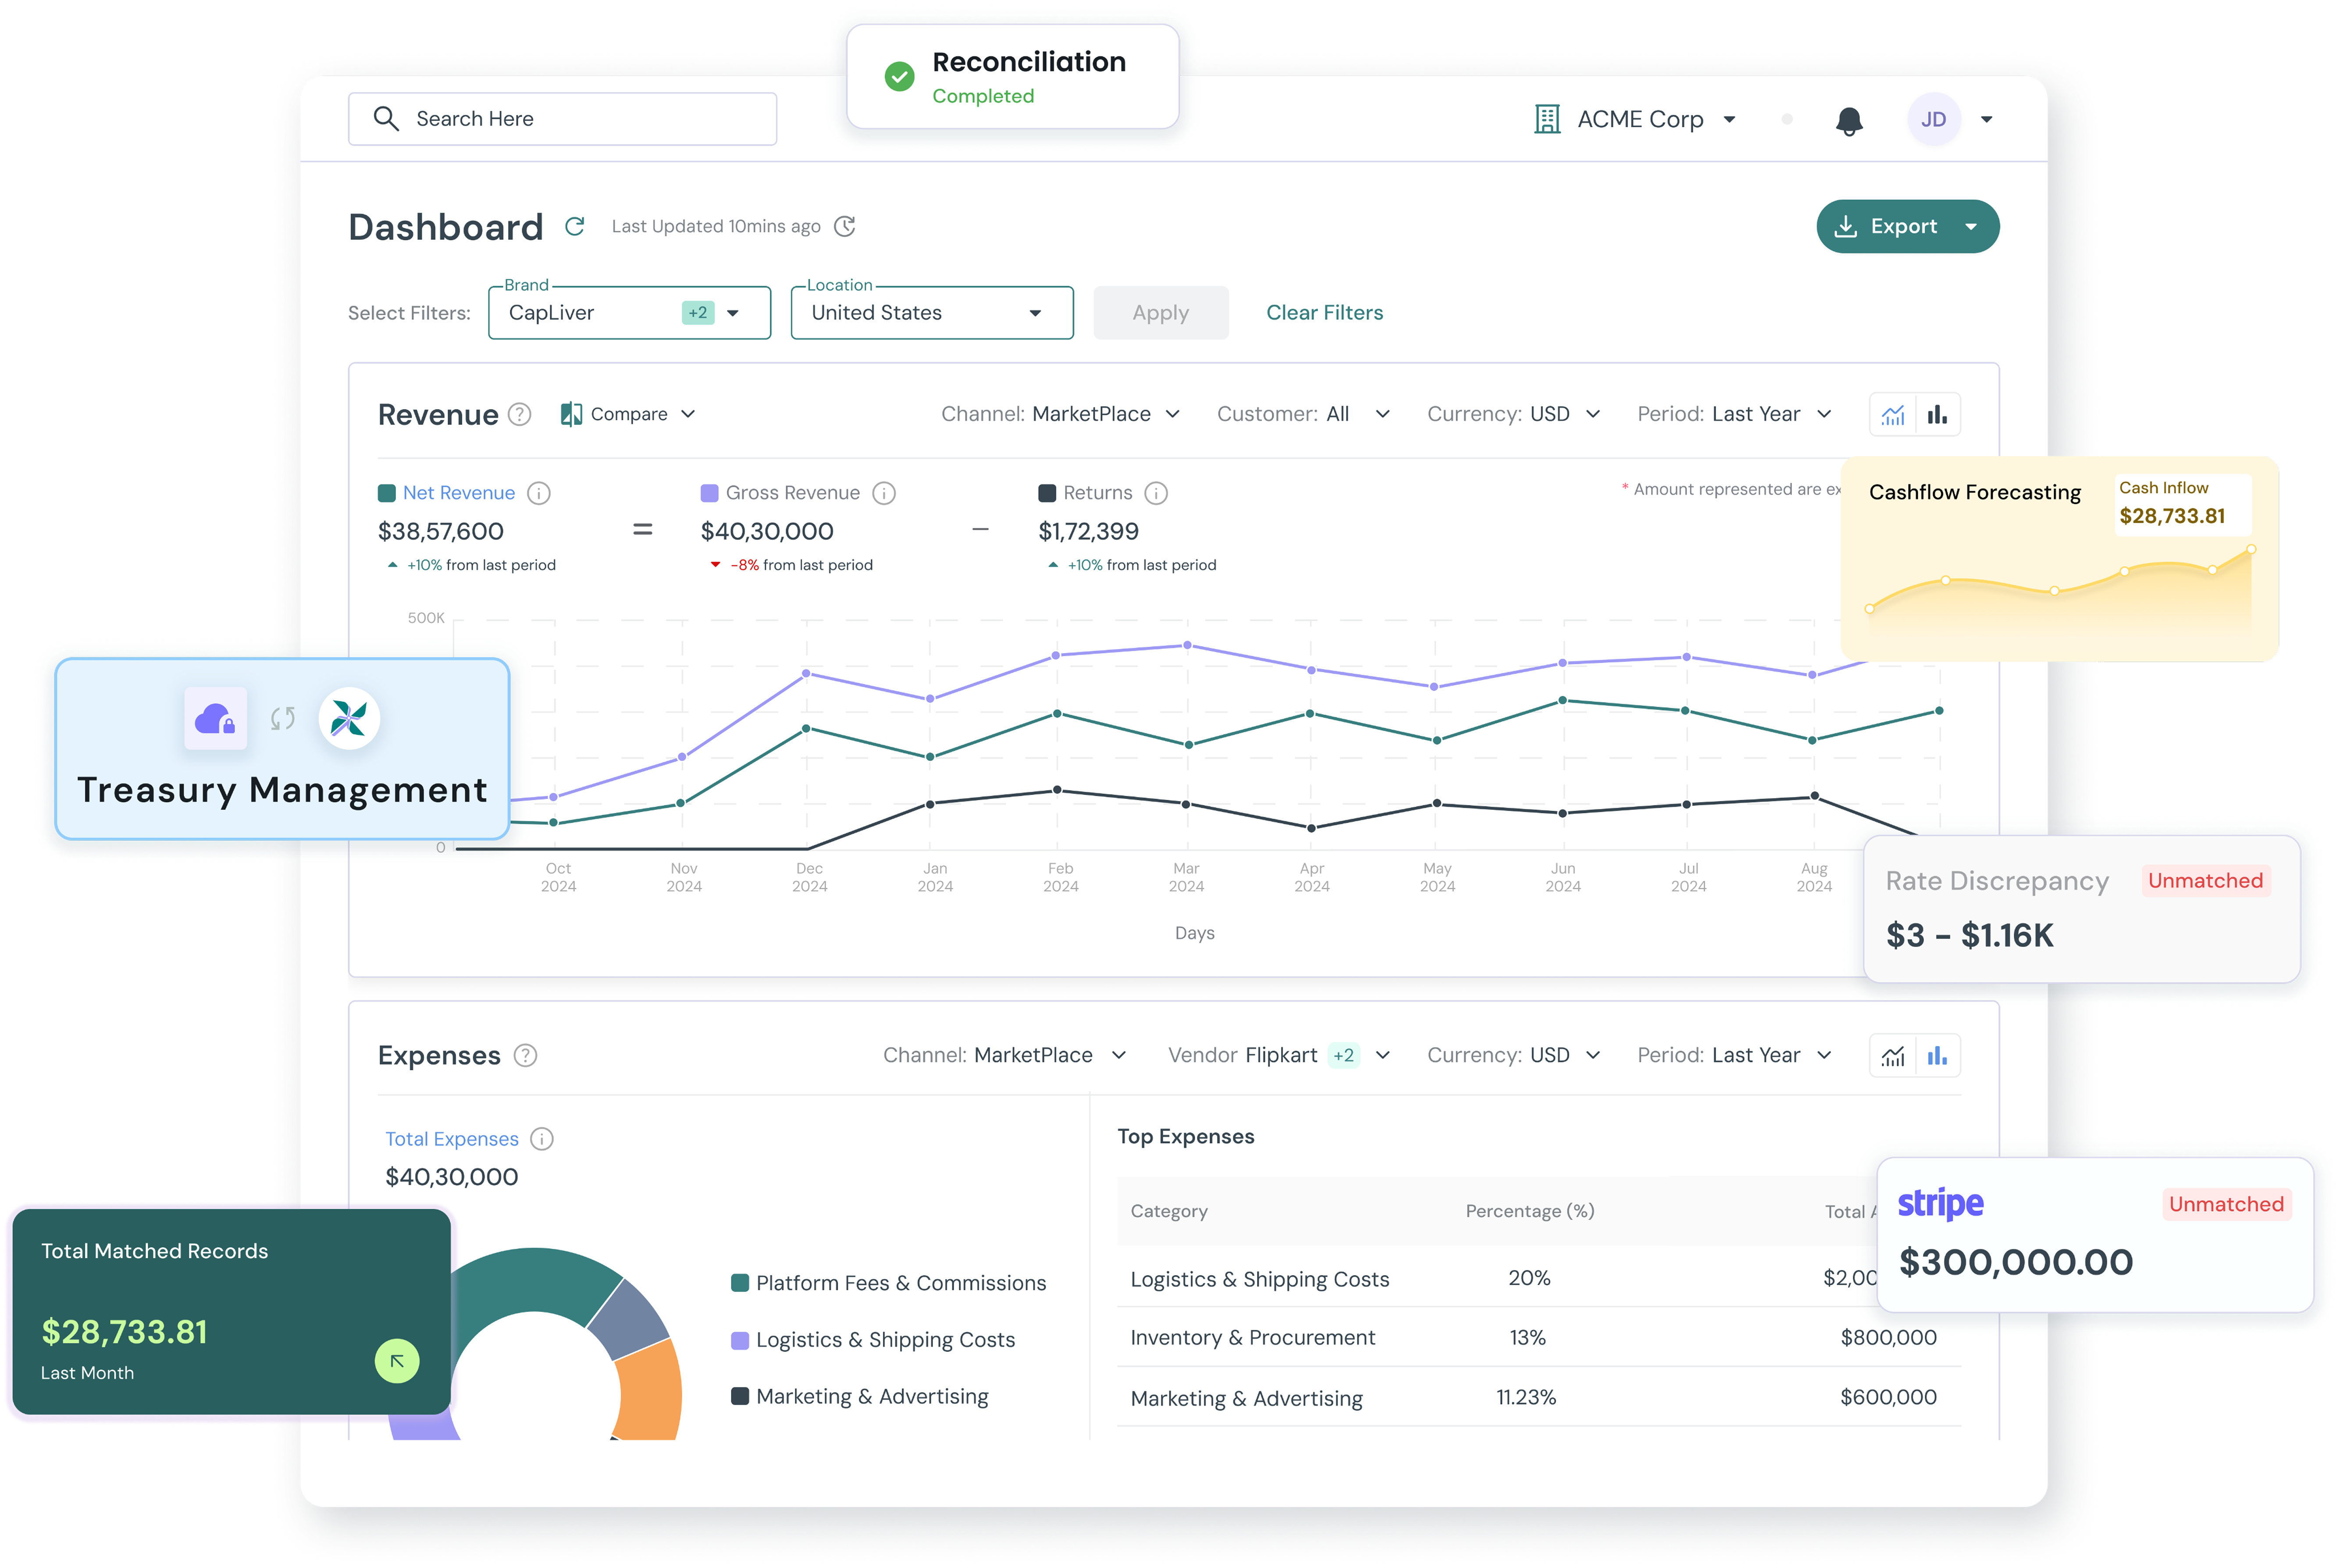
Task: Toggle the Gross Revenue legend series
Action: point(710,493)
